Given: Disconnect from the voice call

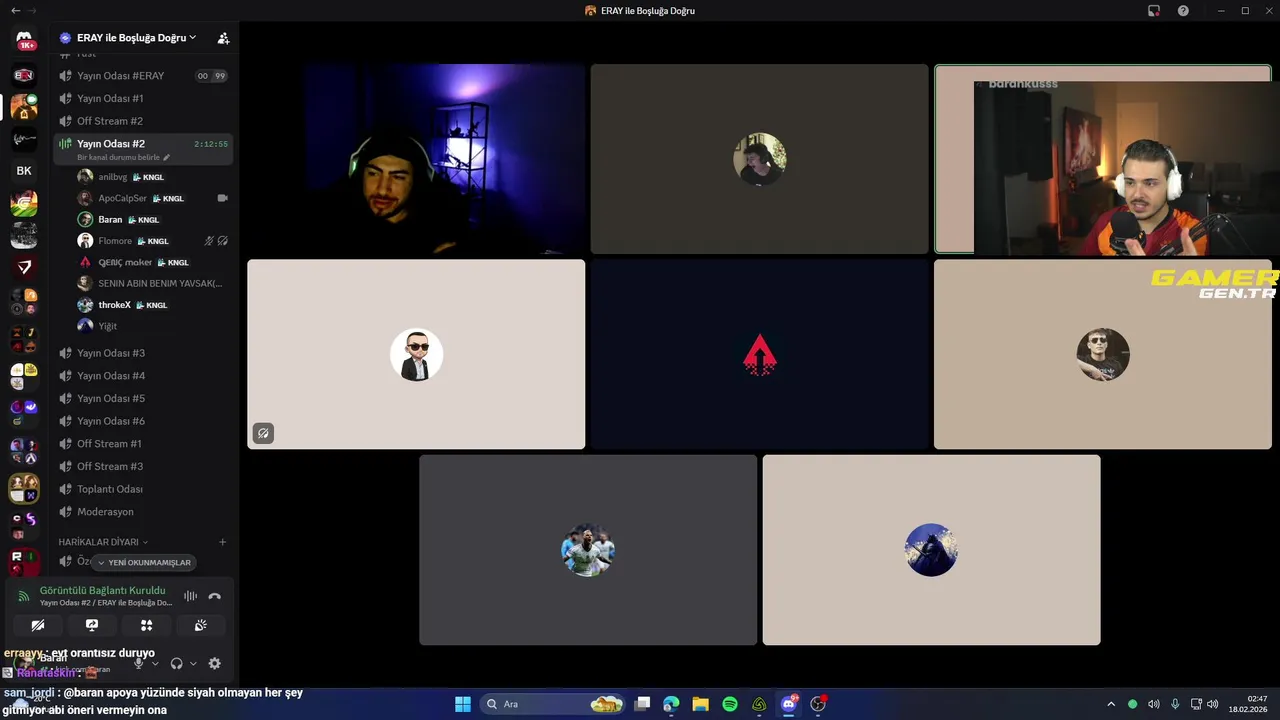Looking at the screenshot, I should [214, 596].
